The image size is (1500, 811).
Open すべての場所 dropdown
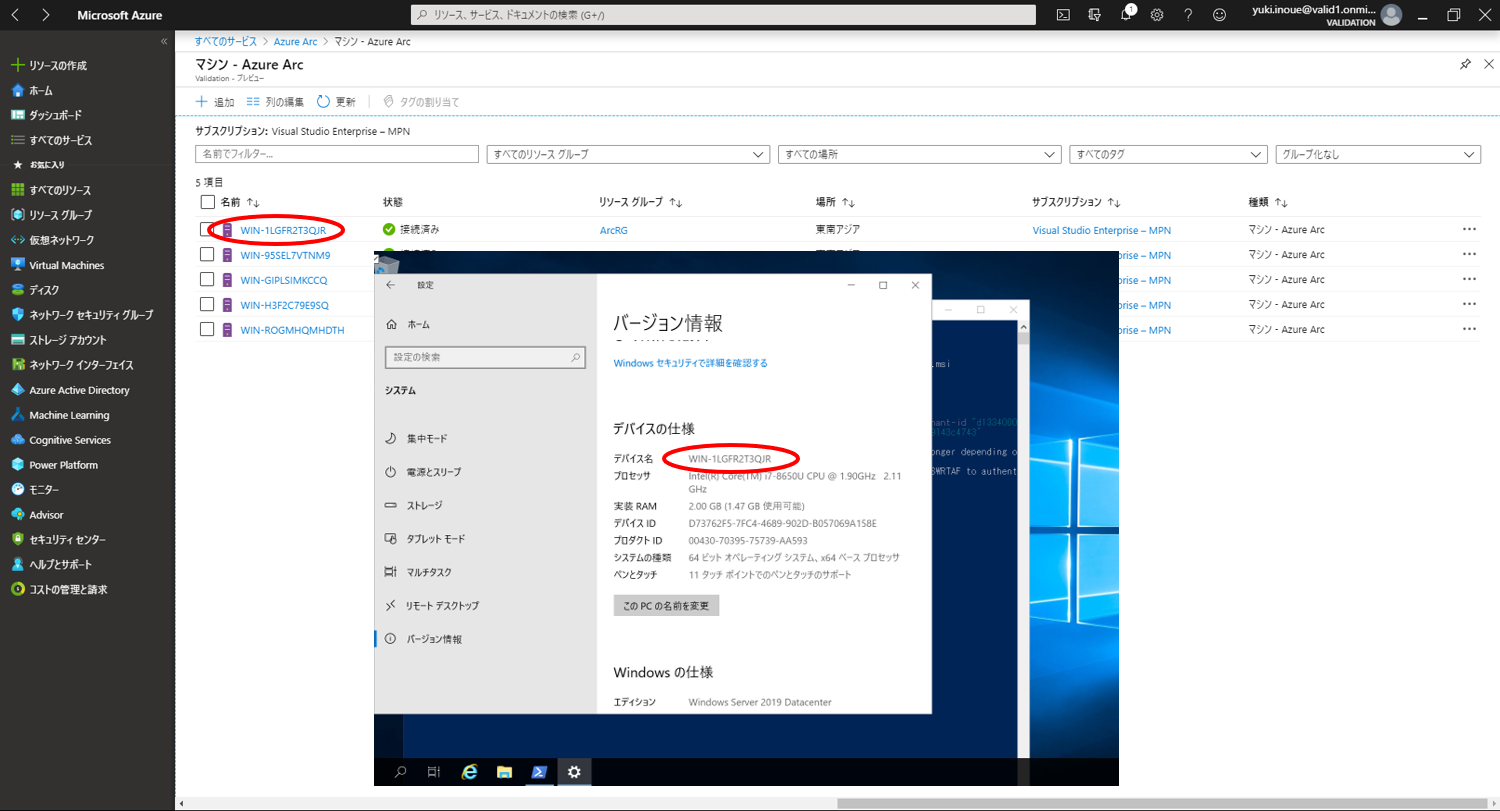919,154
